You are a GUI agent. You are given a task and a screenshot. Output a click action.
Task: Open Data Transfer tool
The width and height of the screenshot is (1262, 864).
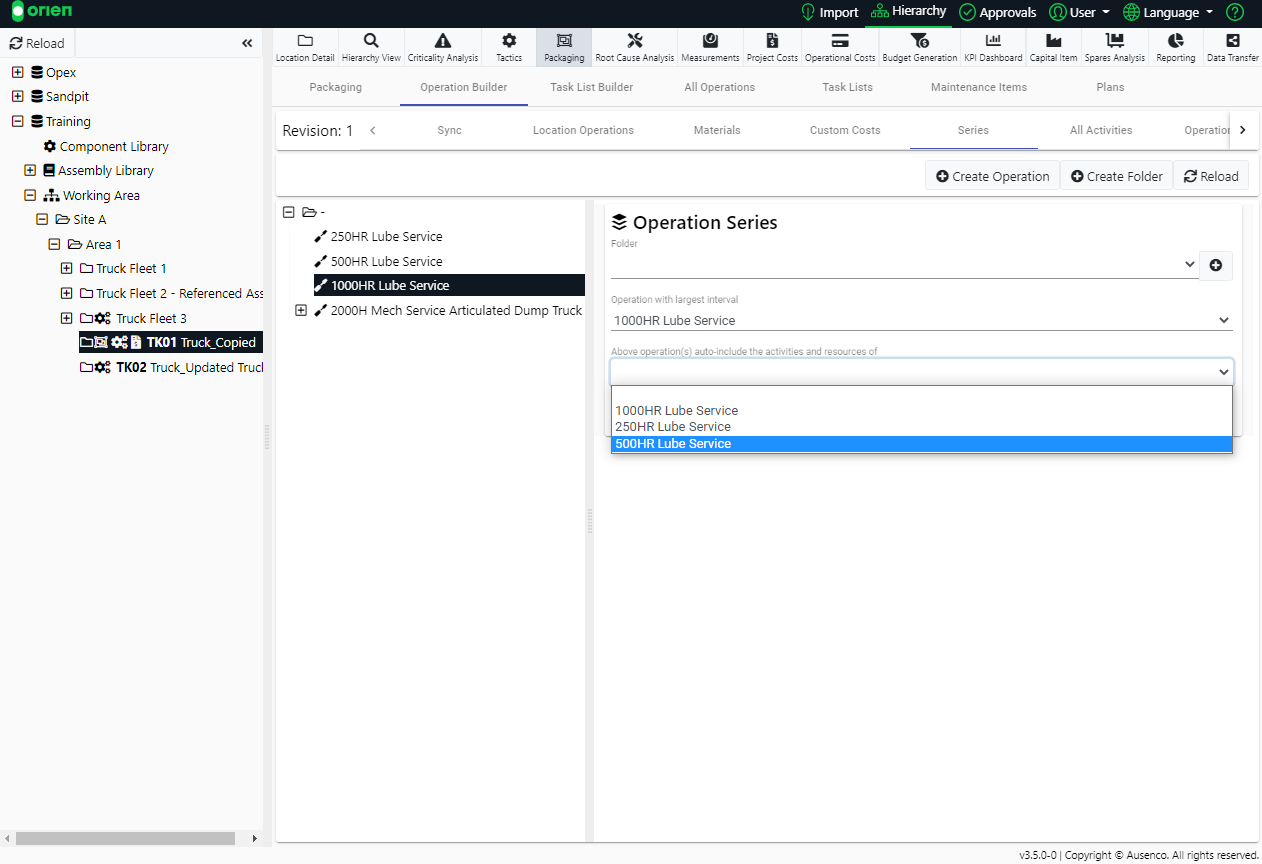(1233, 47)
